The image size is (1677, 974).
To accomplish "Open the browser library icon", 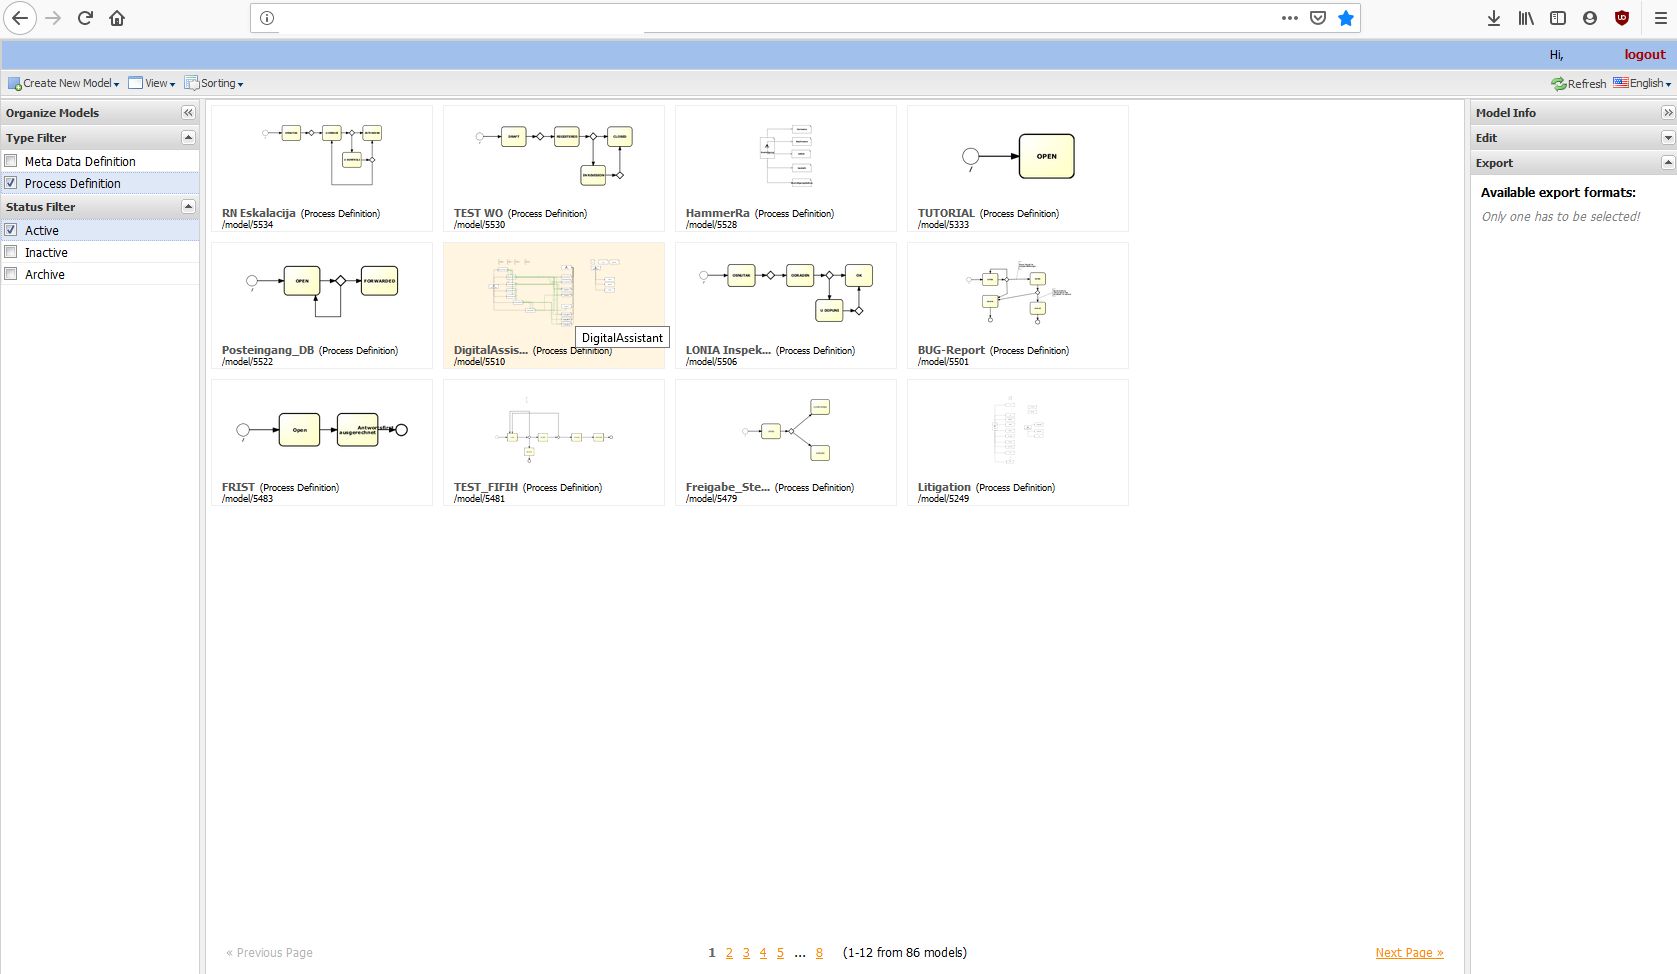I will point(1526,18).
